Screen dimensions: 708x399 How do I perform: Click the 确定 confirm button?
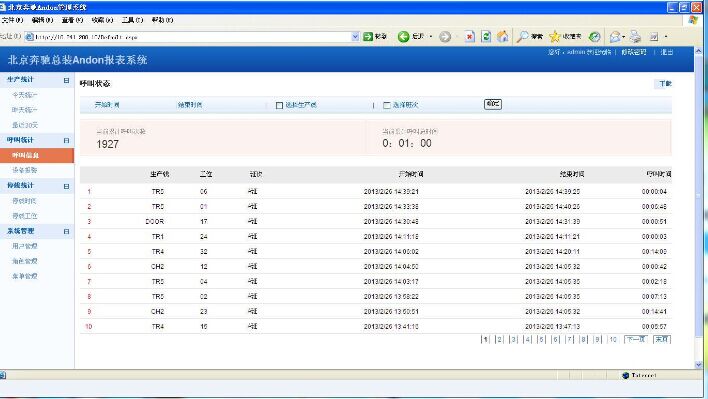[493, 104]
